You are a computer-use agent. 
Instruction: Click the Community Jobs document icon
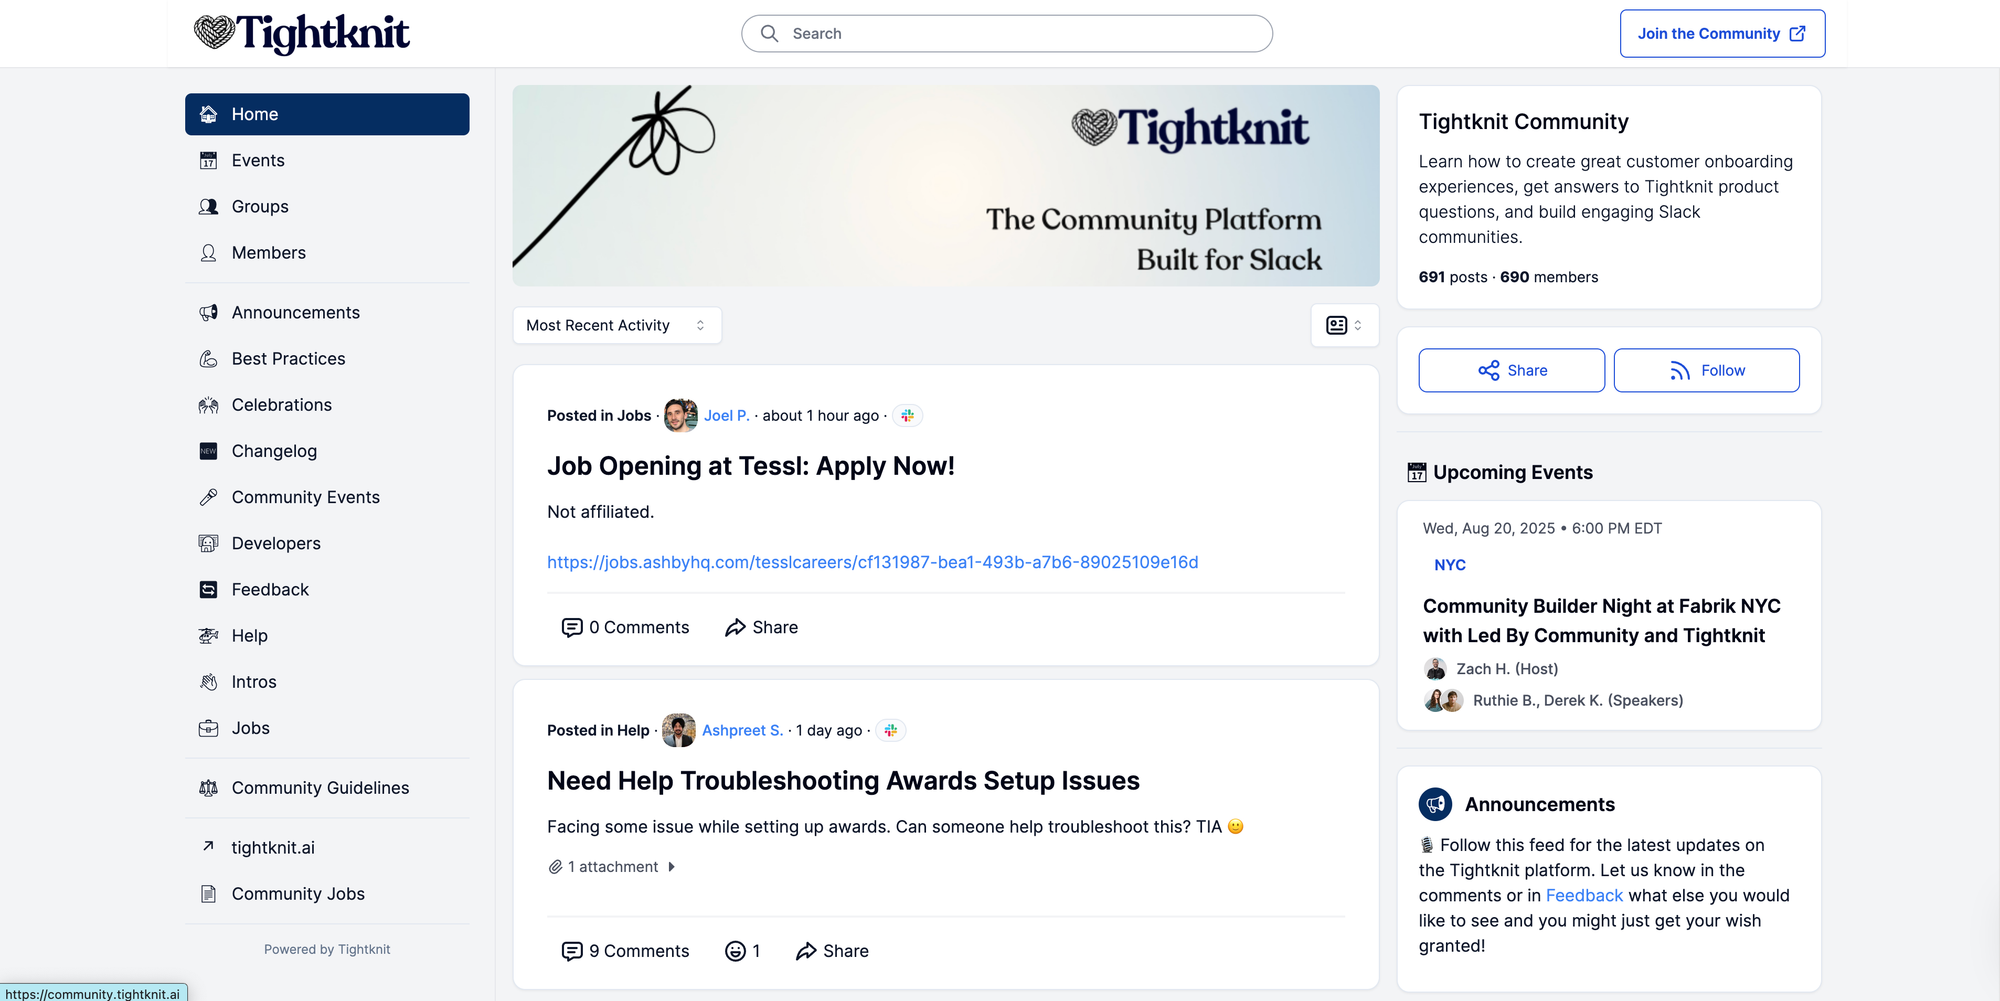tap(208, 894)
